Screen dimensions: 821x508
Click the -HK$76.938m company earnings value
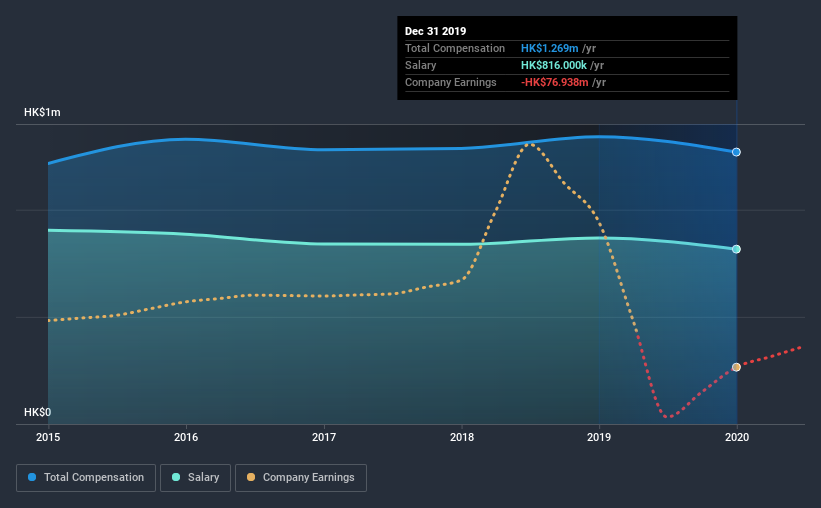(x=554, y=82)
